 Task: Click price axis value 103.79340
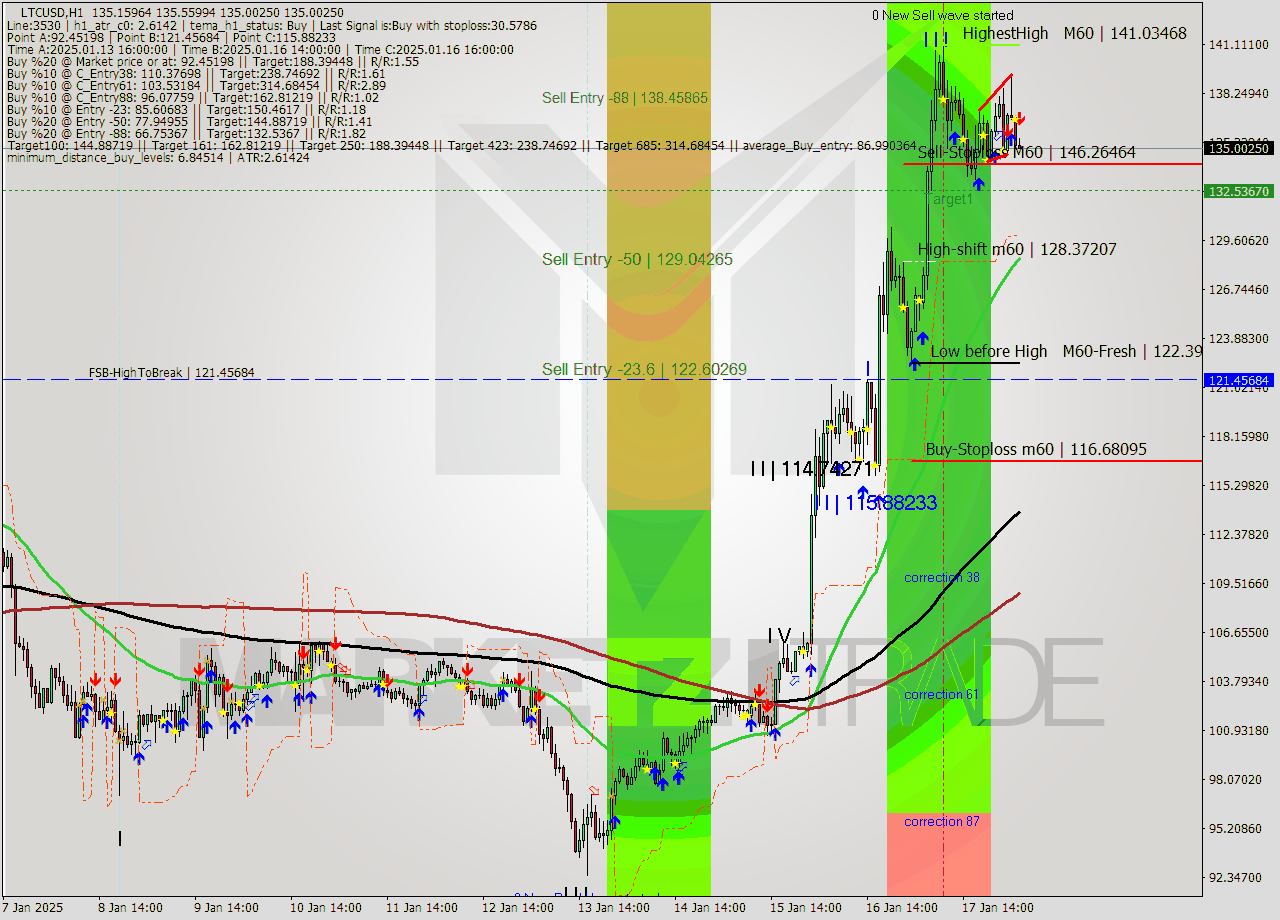[x=1240, y=681]
